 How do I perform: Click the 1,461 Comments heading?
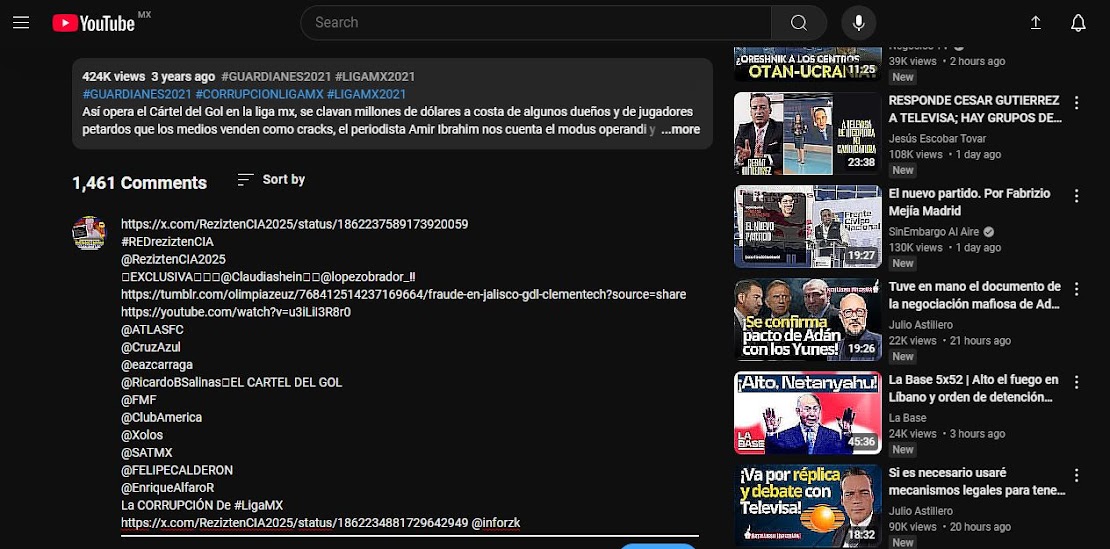[139, 183]
